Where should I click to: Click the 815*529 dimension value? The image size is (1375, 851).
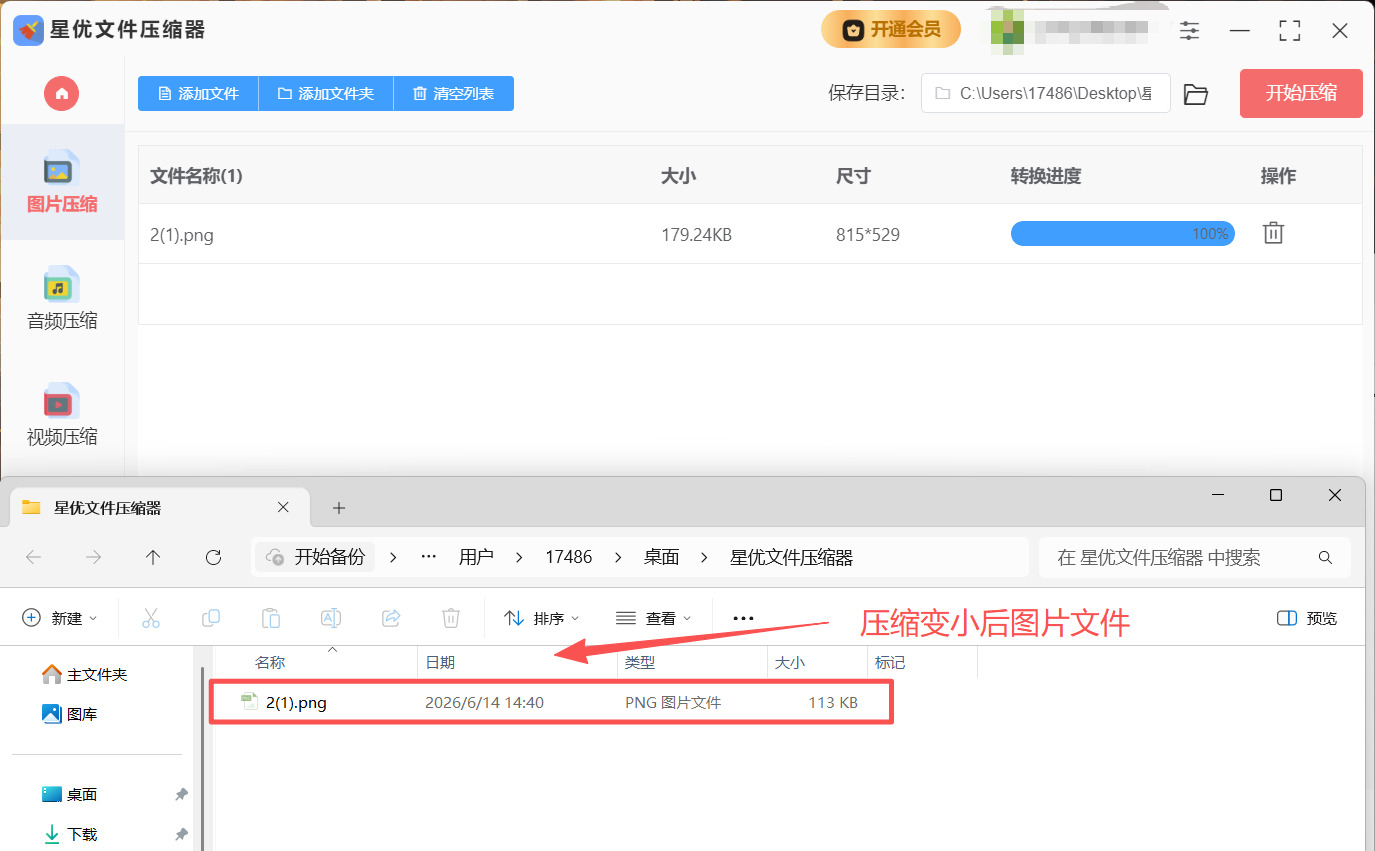[x=868, y=236]
